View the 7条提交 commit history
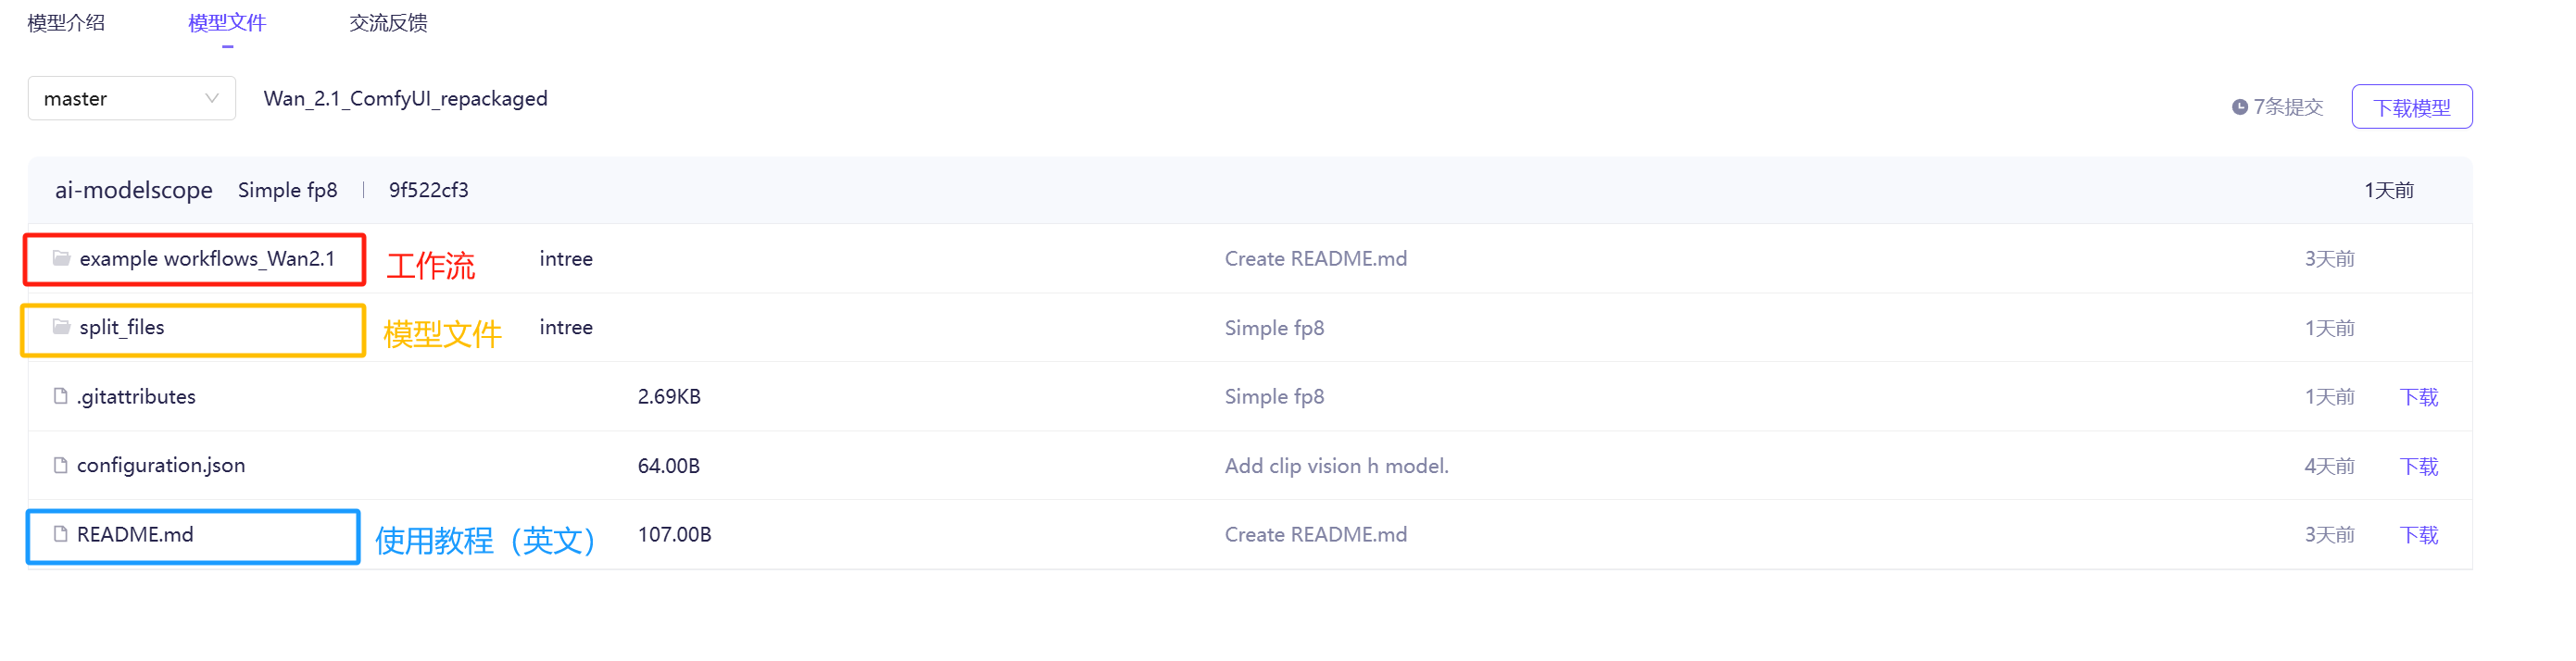Screen dimensions: 2576x661 pos(2288,107)
